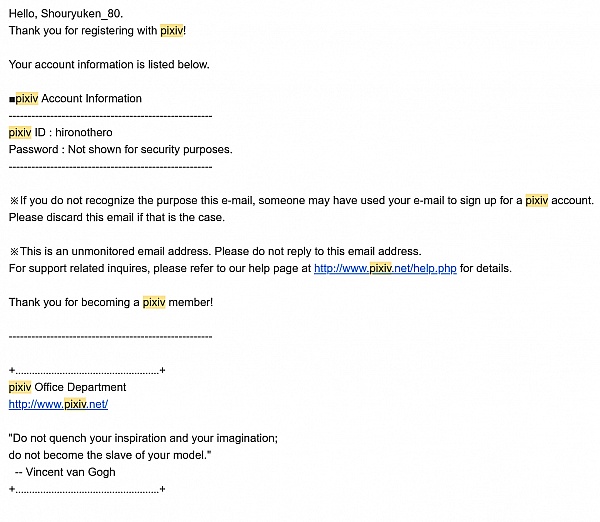Click highlighted pixiv in Office Department line
The image size is (600, 522).
(20, 387)
